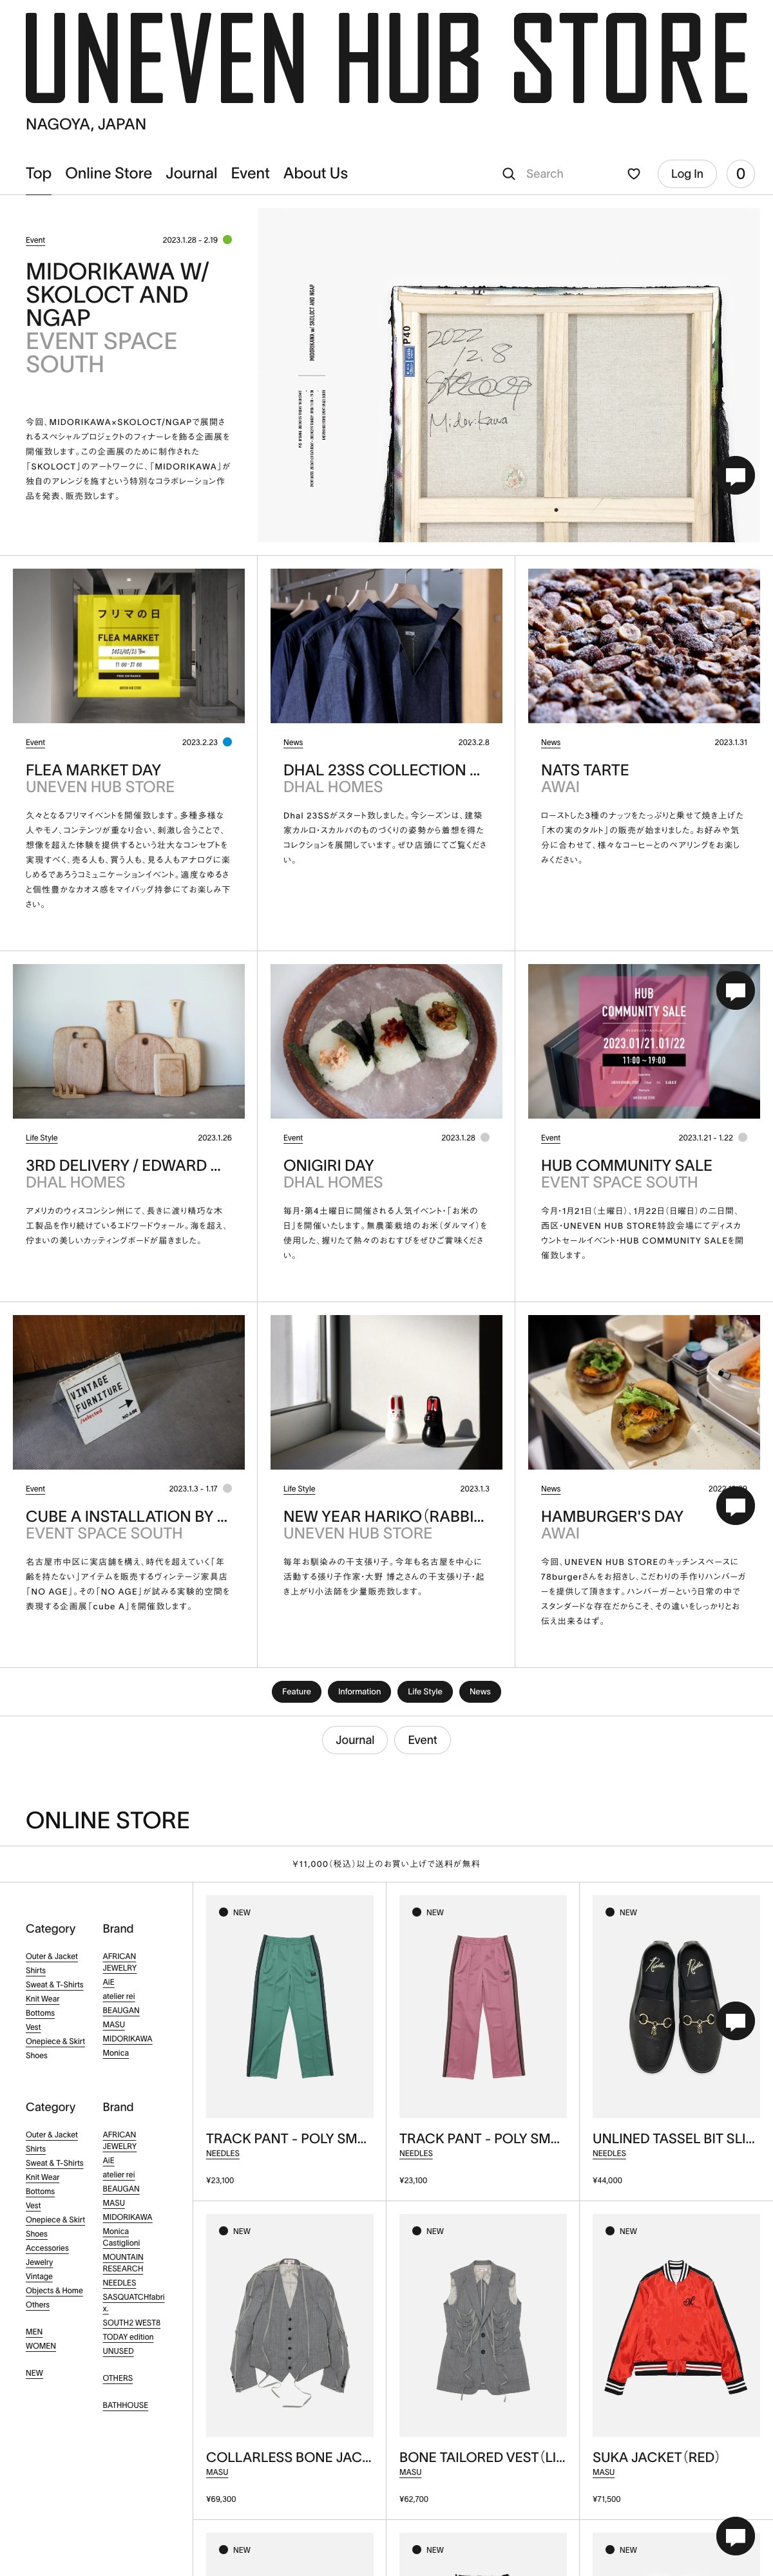Go to About Us in navigation
The image size is (773, 2576).
315,173
